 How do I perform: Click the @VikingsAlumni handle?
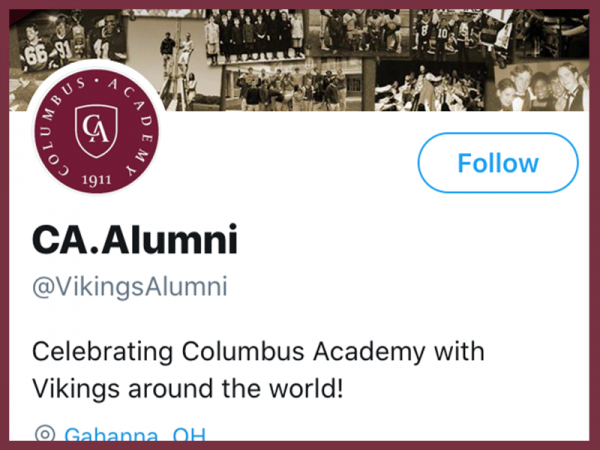click(x=130, y=288)
